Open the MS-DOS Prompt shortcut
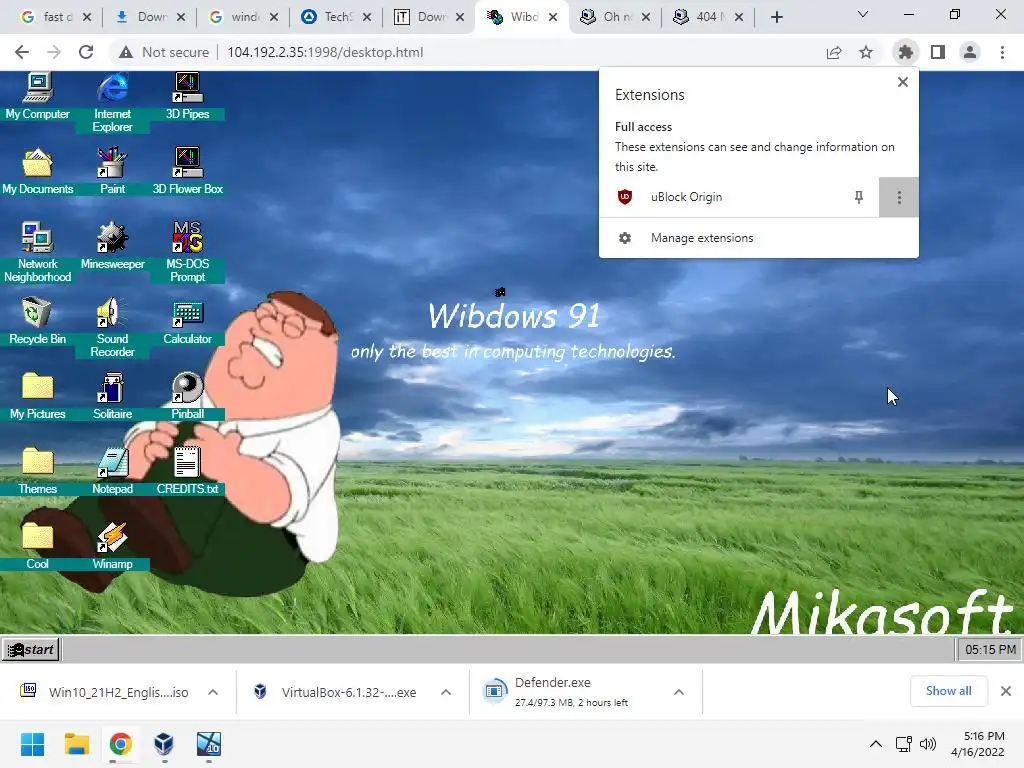The height and width of the screenshot is (768, 1024). [x=187, y=252]
